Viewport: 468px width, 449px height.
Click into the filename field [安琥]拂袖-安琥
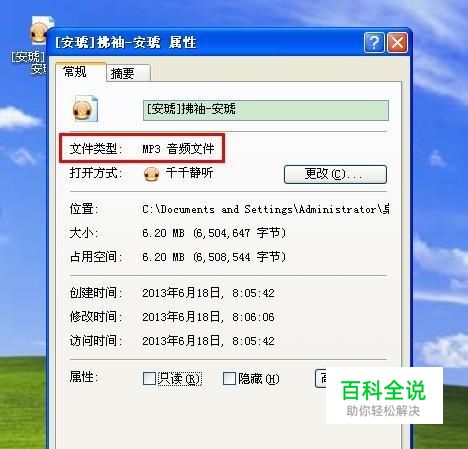266,110
